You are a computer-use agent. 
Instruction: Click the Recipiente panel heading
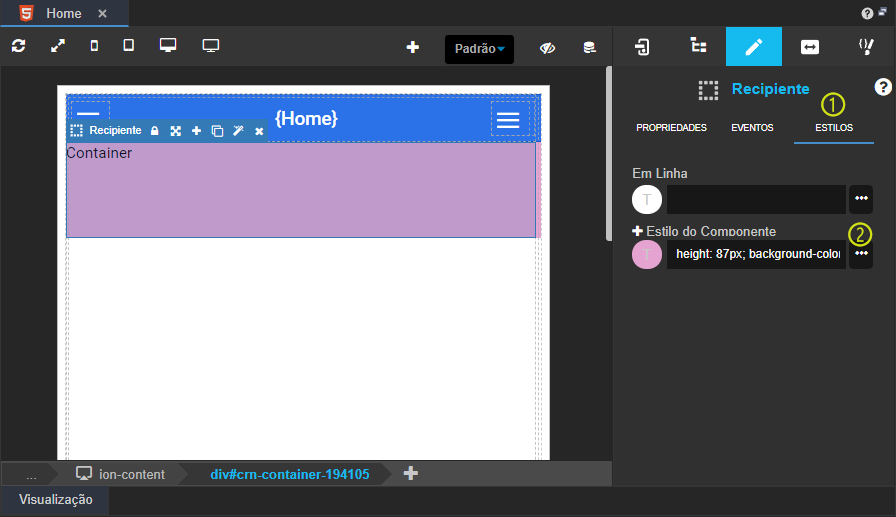pos(770,89)
